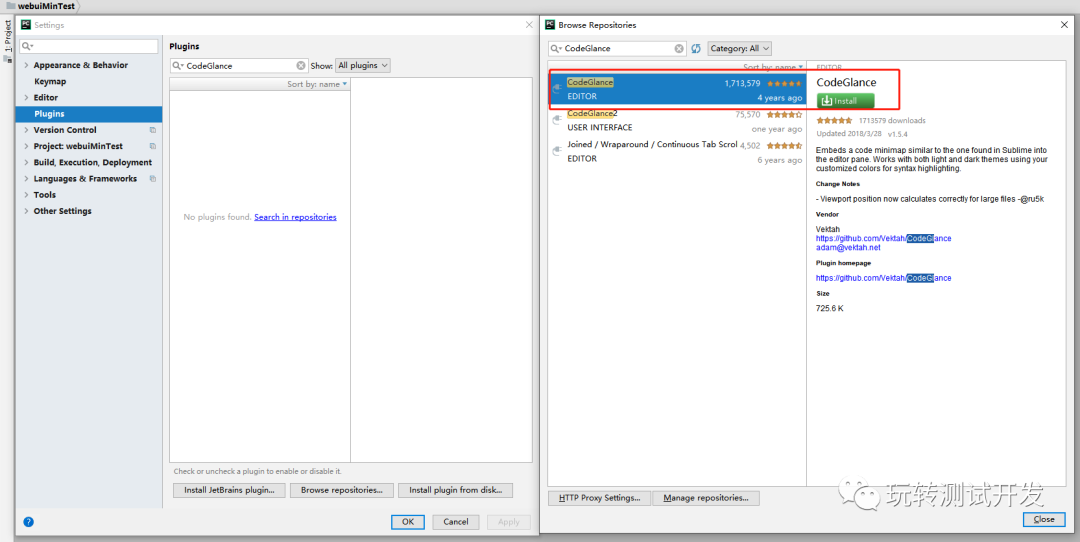Expand the Other Settings node
This screenshot has width=1080, height=542.
(x=26, y=211)
